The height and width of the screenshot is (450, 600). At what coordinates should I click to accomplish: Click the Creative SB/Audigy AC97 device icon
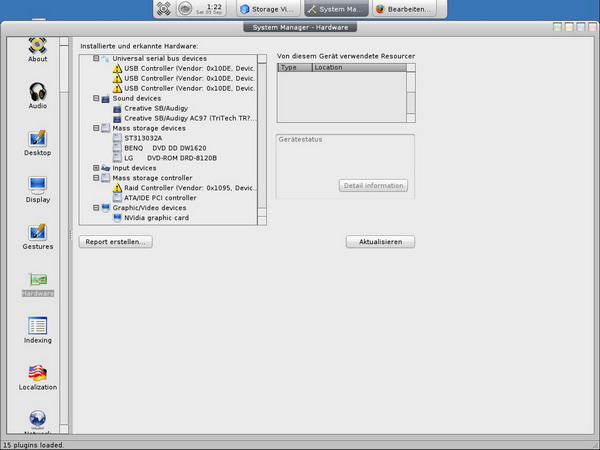point(117,119)
